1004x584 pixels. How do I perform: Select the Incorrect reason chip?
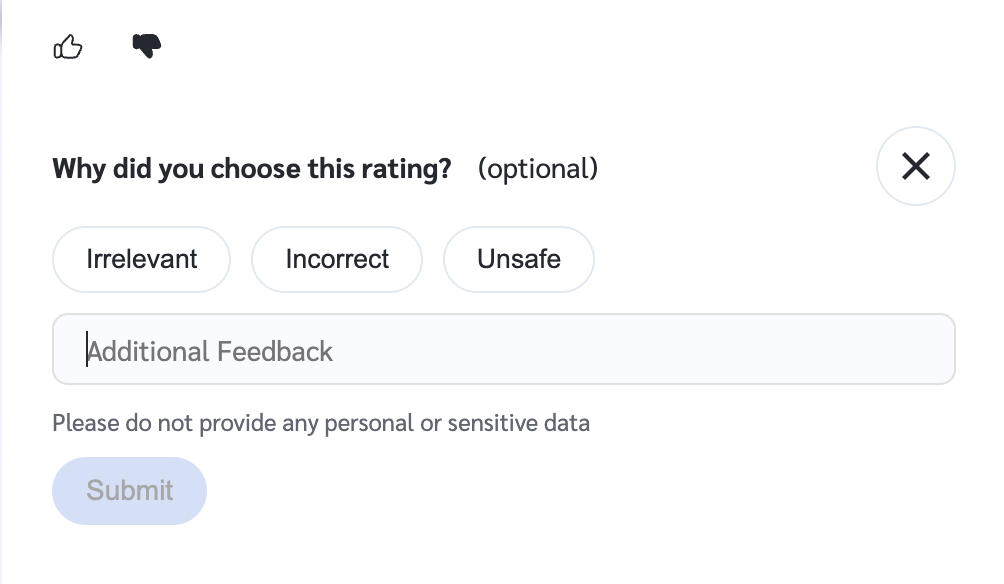(x=337, y=259)
